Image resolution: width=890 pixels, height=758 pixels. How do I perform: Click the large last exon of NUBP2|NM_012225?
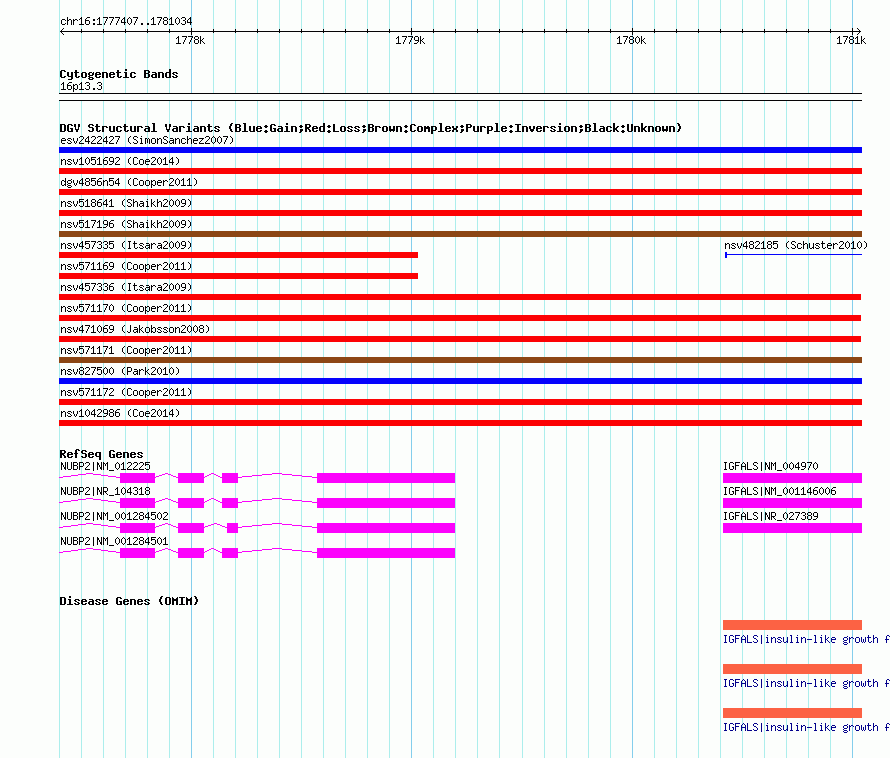pyautogui.click(x=386, y=478)
